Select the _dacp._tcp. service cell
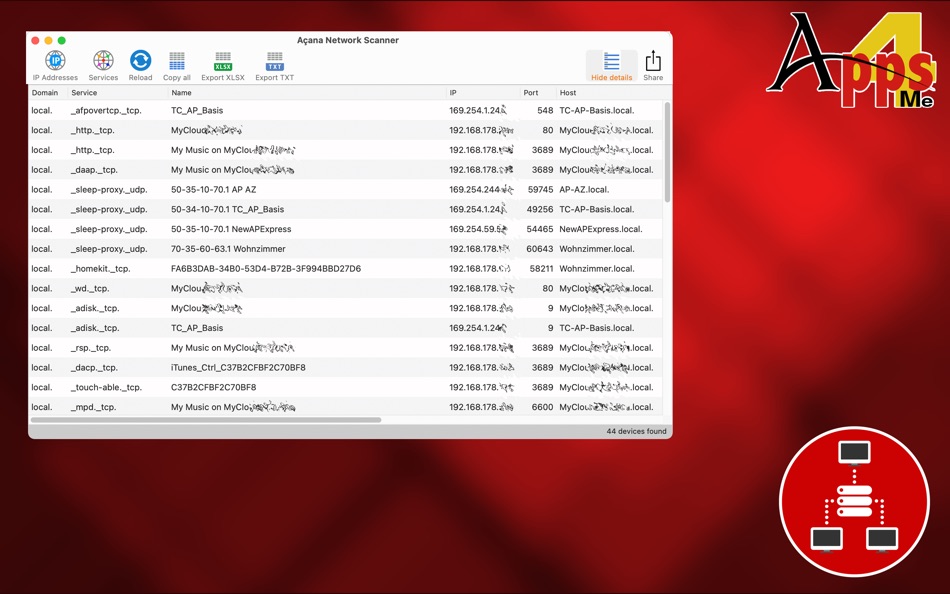 (x=94, y=367)
